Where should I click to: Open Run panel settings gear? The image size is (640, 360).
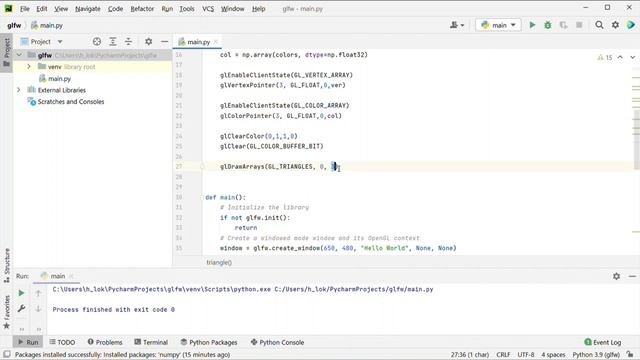coord(616,276)
